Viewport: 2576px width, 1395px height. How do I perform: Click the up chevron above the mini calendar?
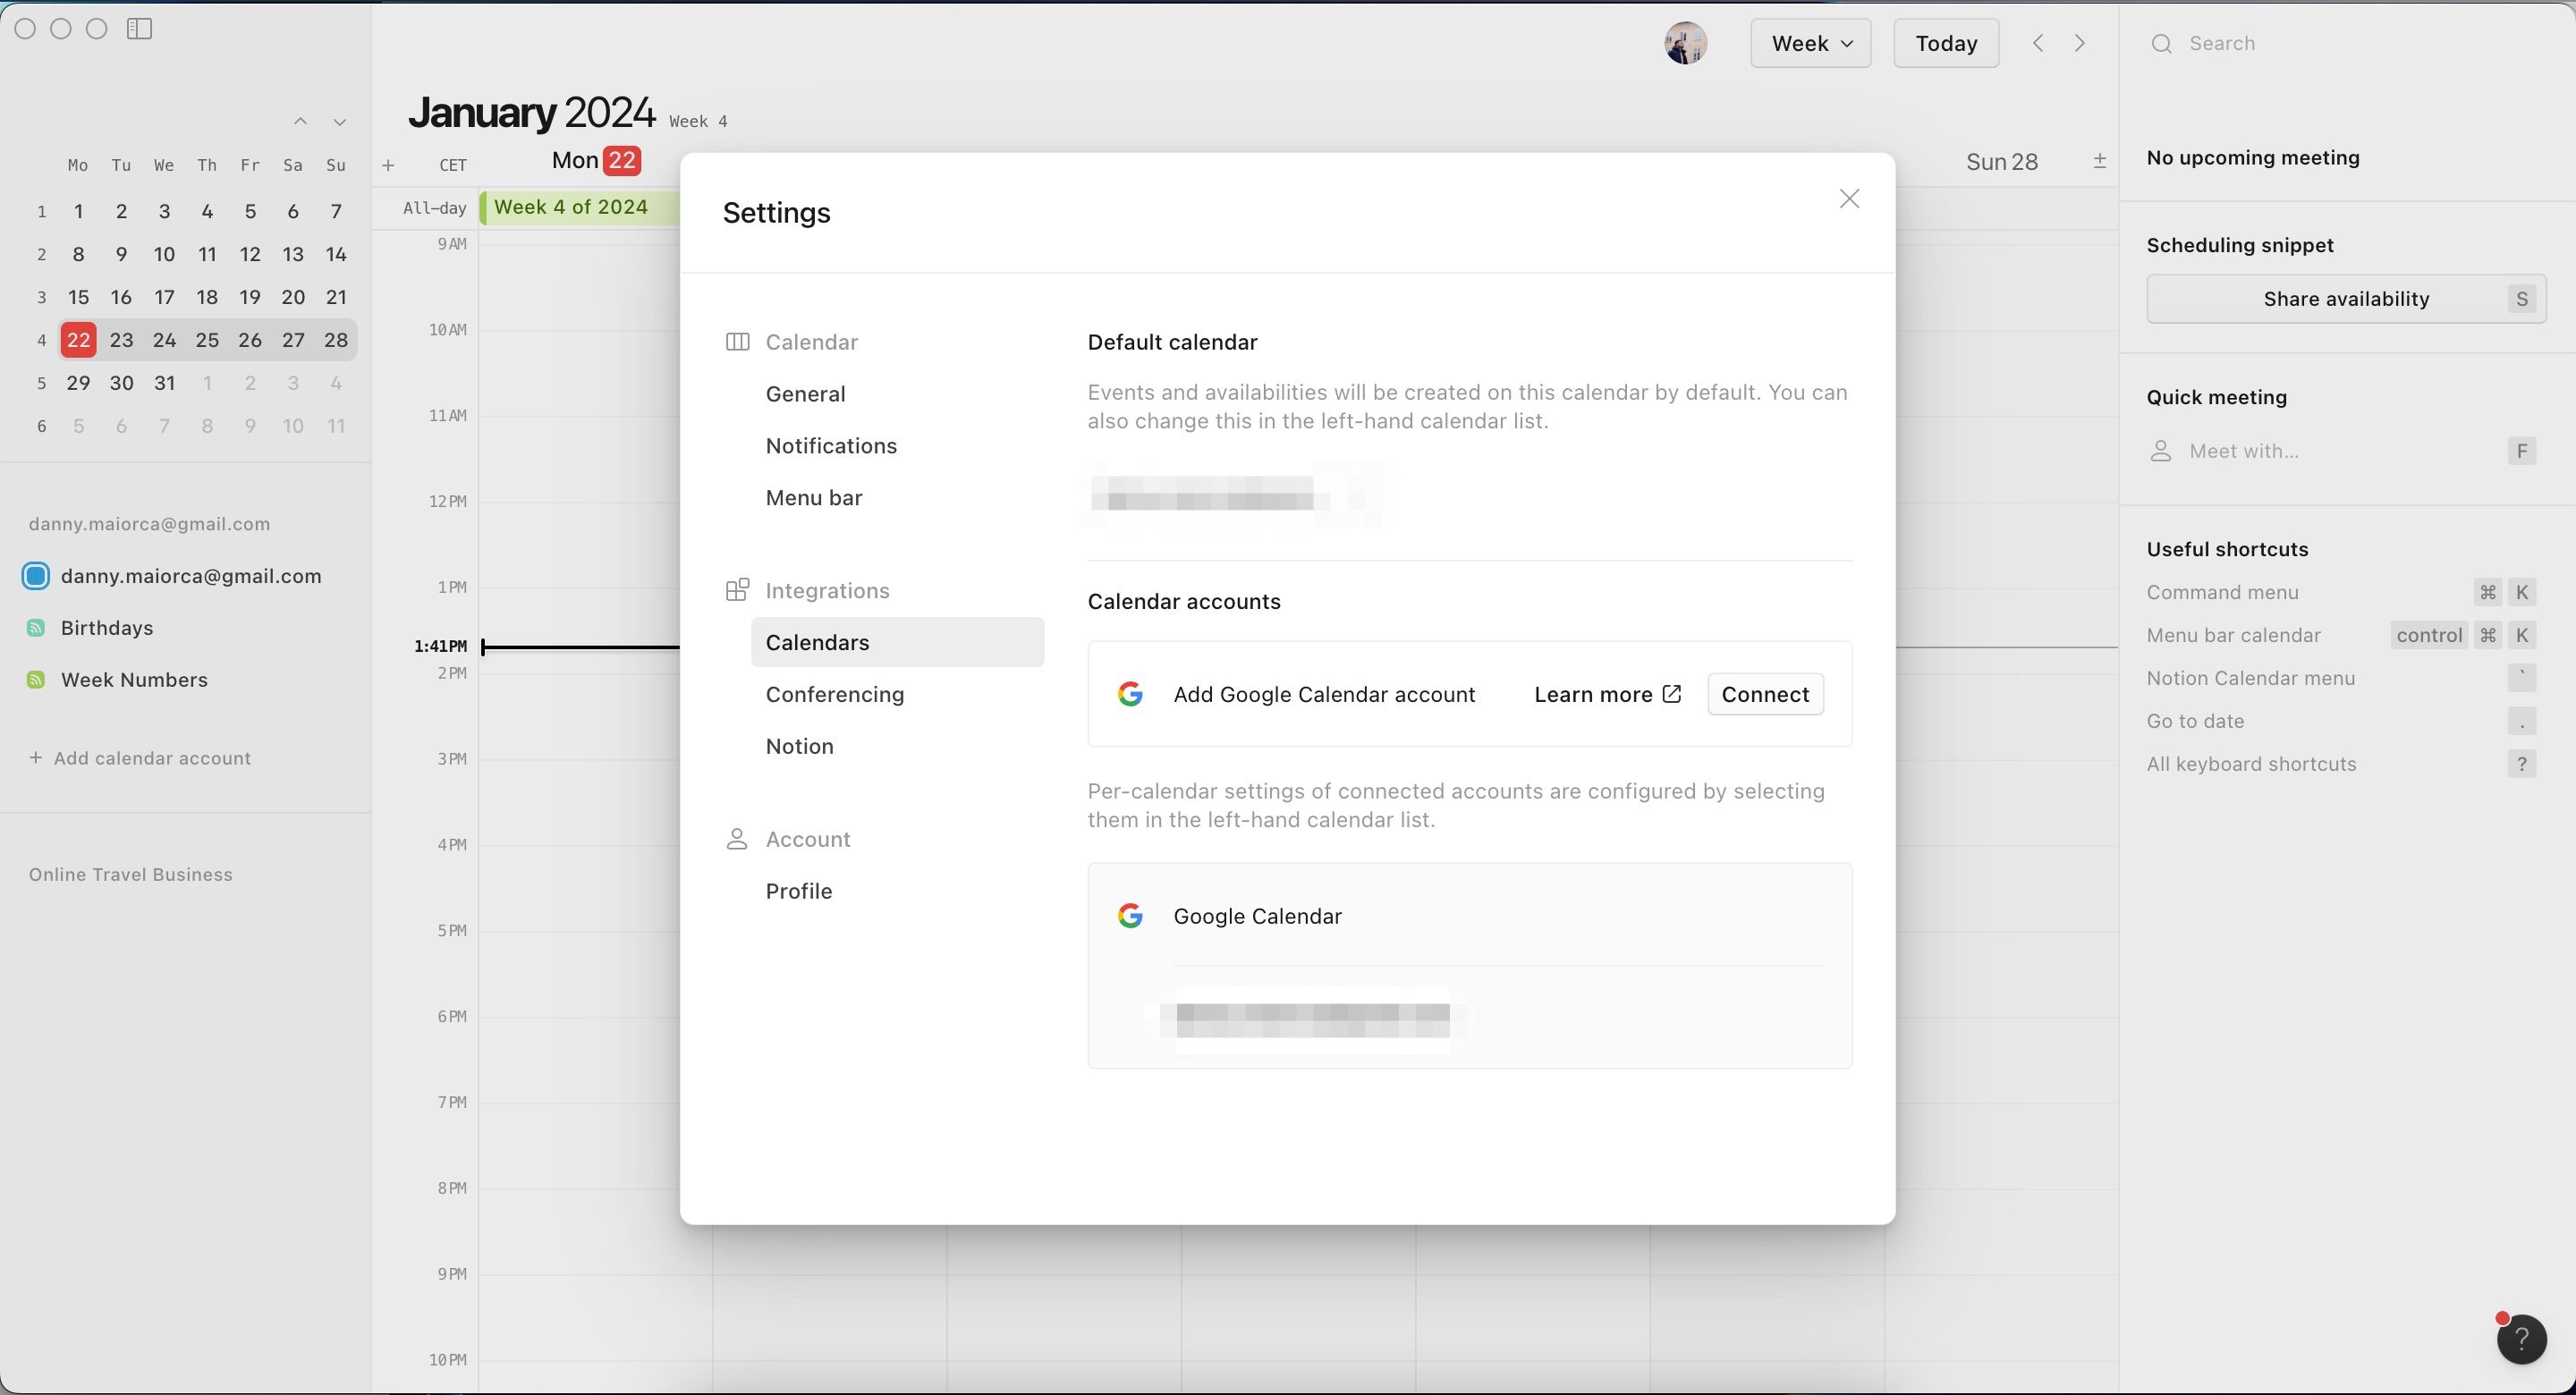(x=300, y=121)
